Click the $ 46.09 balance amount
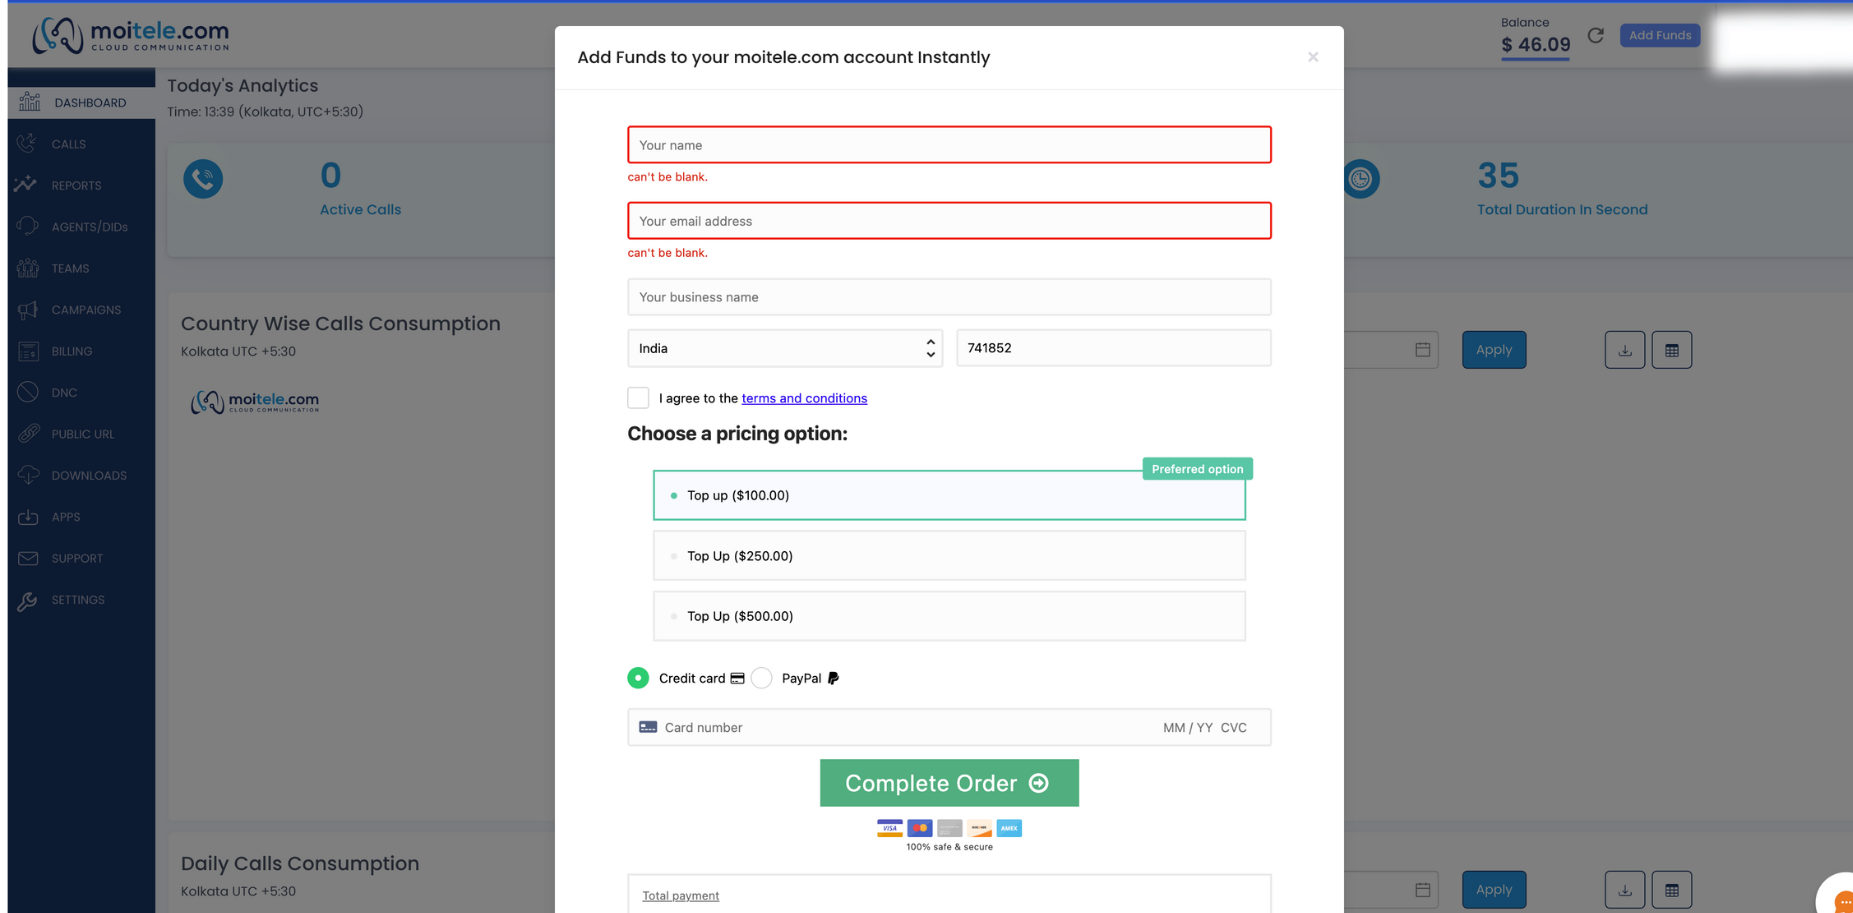 (x=1535, y=45)
